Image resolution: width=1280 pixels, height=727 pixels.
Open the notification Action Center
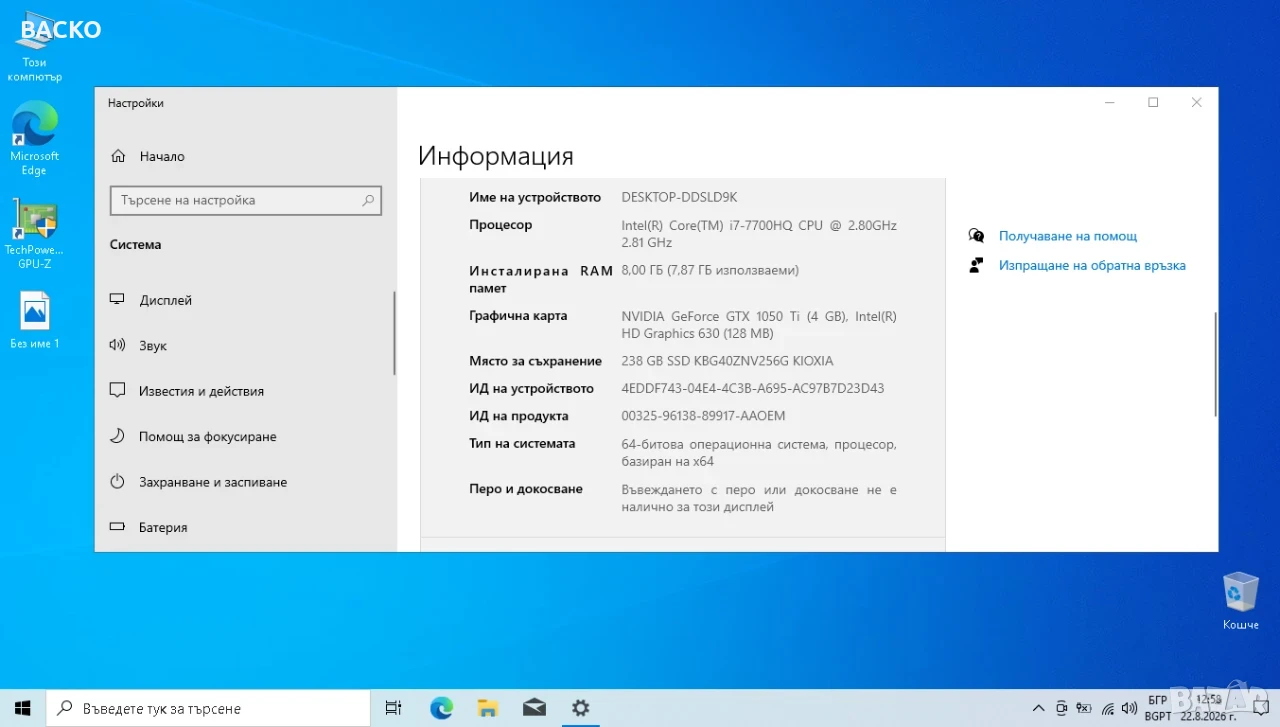pyautogui.click(x=1260, y=708)
